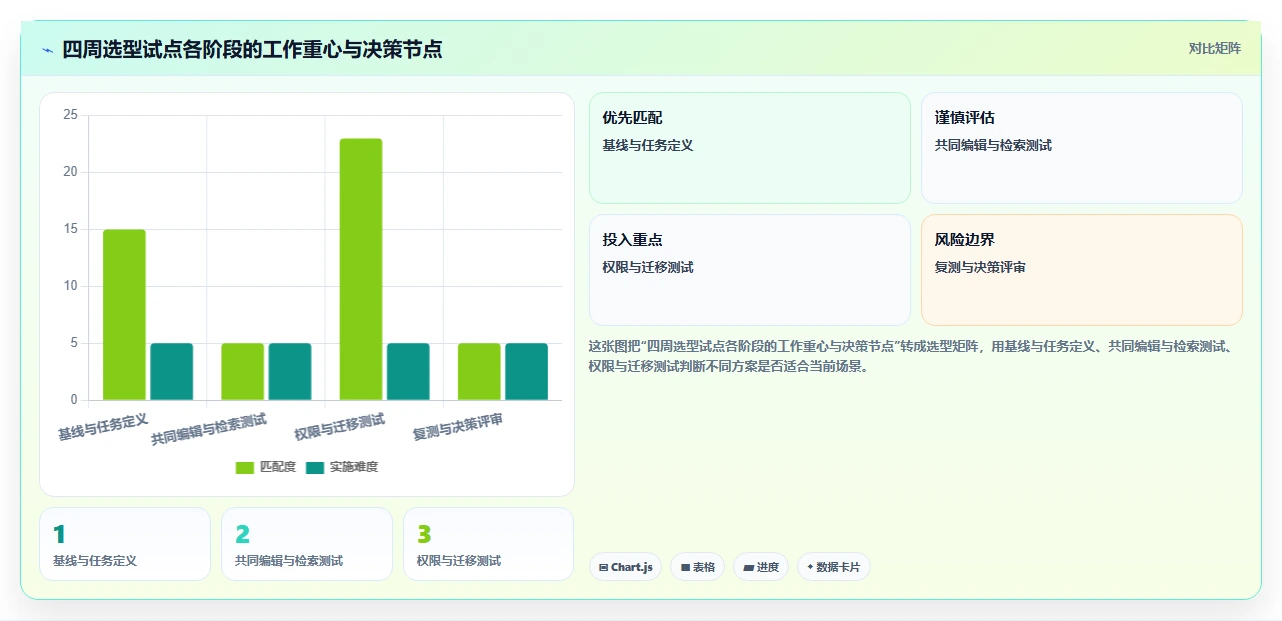Click the table icon in the 表格 chip
The image size is (1282, 621).
point(685,567)
